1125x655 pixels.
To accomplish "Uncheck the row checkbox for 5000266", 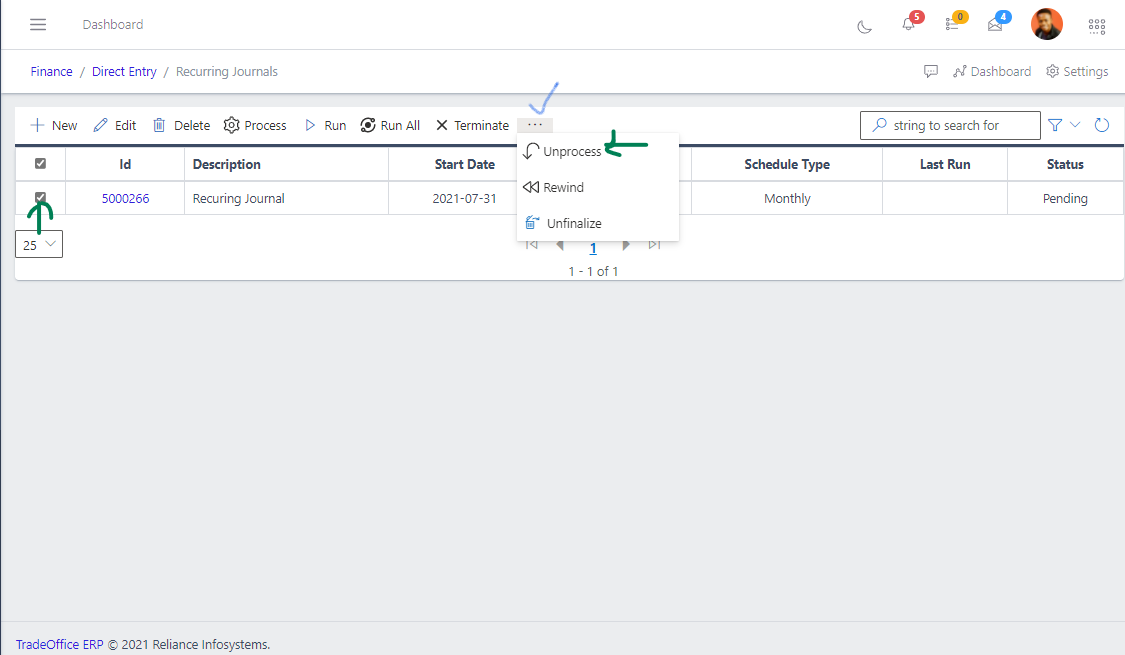I will (41, 198).
